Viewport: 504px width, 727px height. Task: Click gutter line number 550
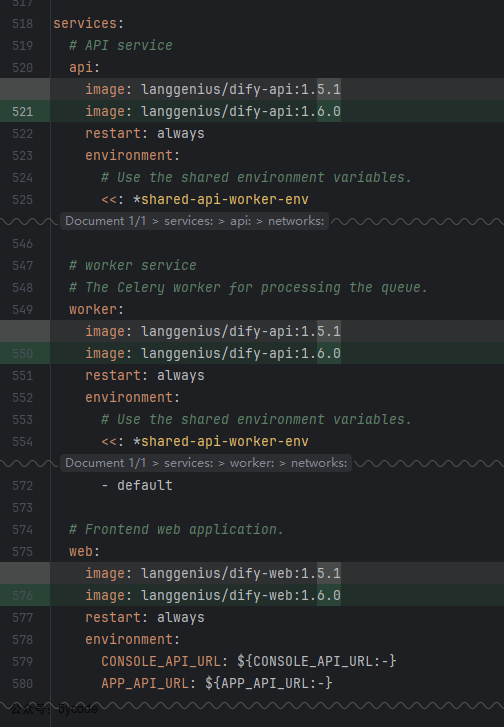(23, 354)
